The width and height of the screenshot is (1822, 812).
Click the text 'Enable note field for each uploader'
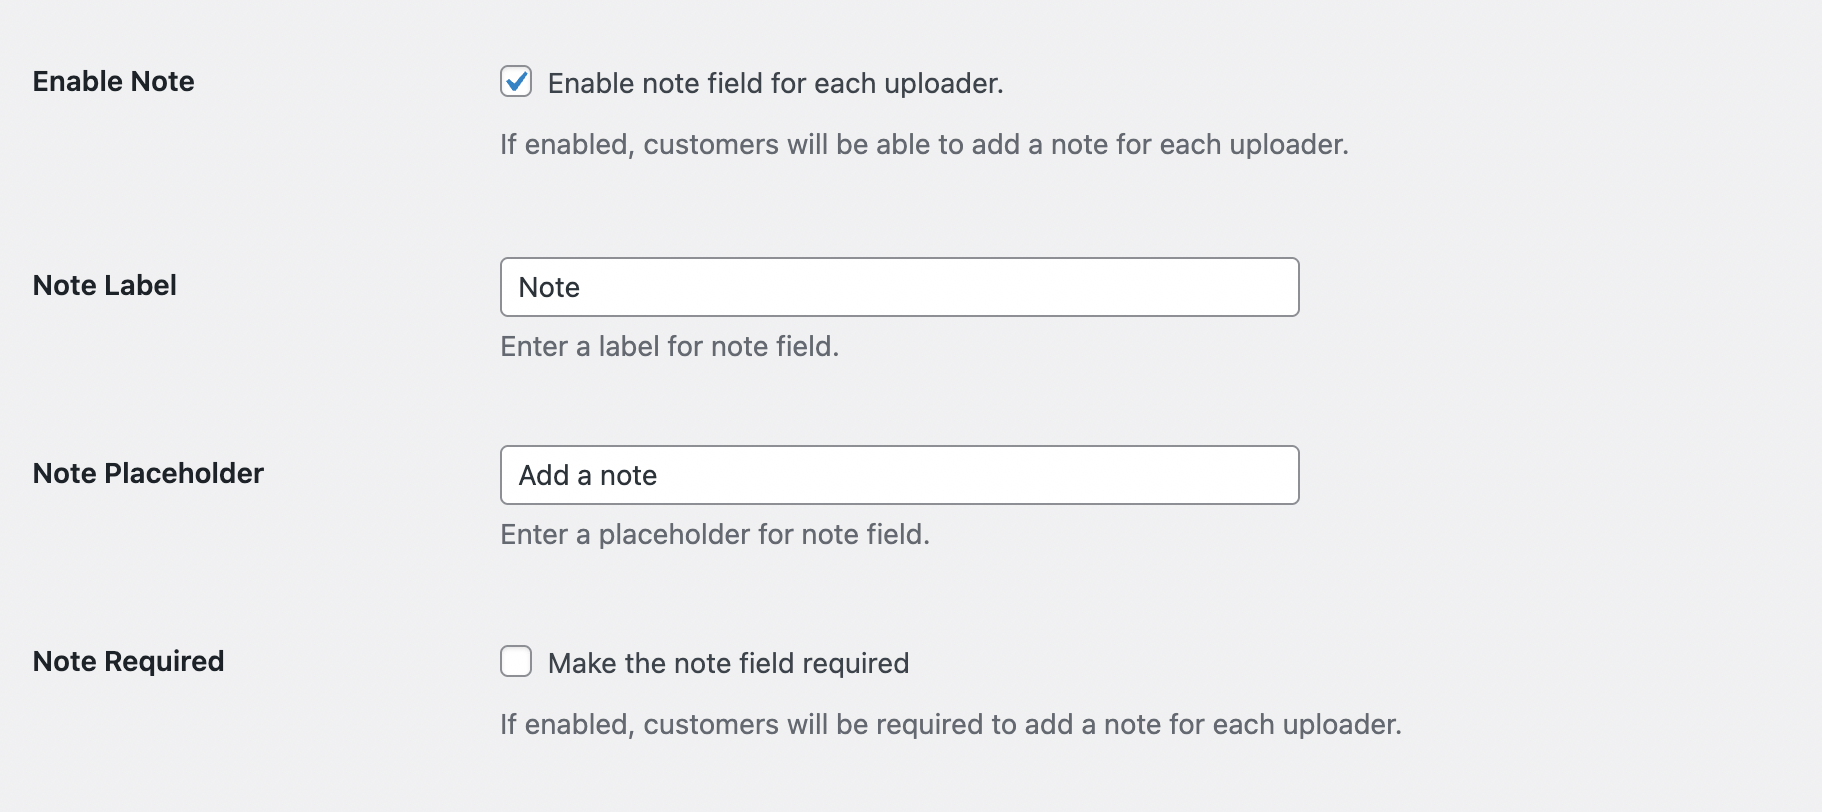pyautogui.click(x=776, y=83)
